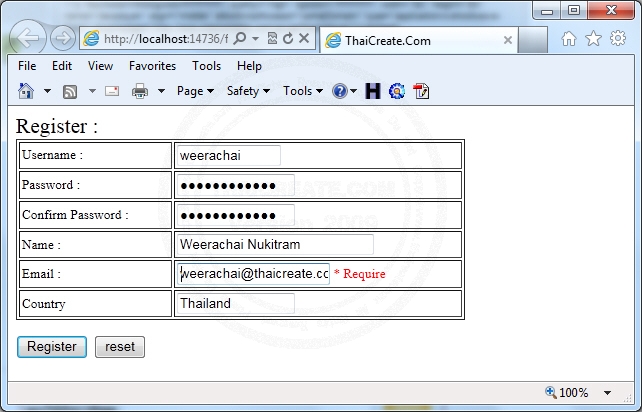Expand the Help icon dropdown arrow
Screen dimensions: 642x412
tap(354, 91)
